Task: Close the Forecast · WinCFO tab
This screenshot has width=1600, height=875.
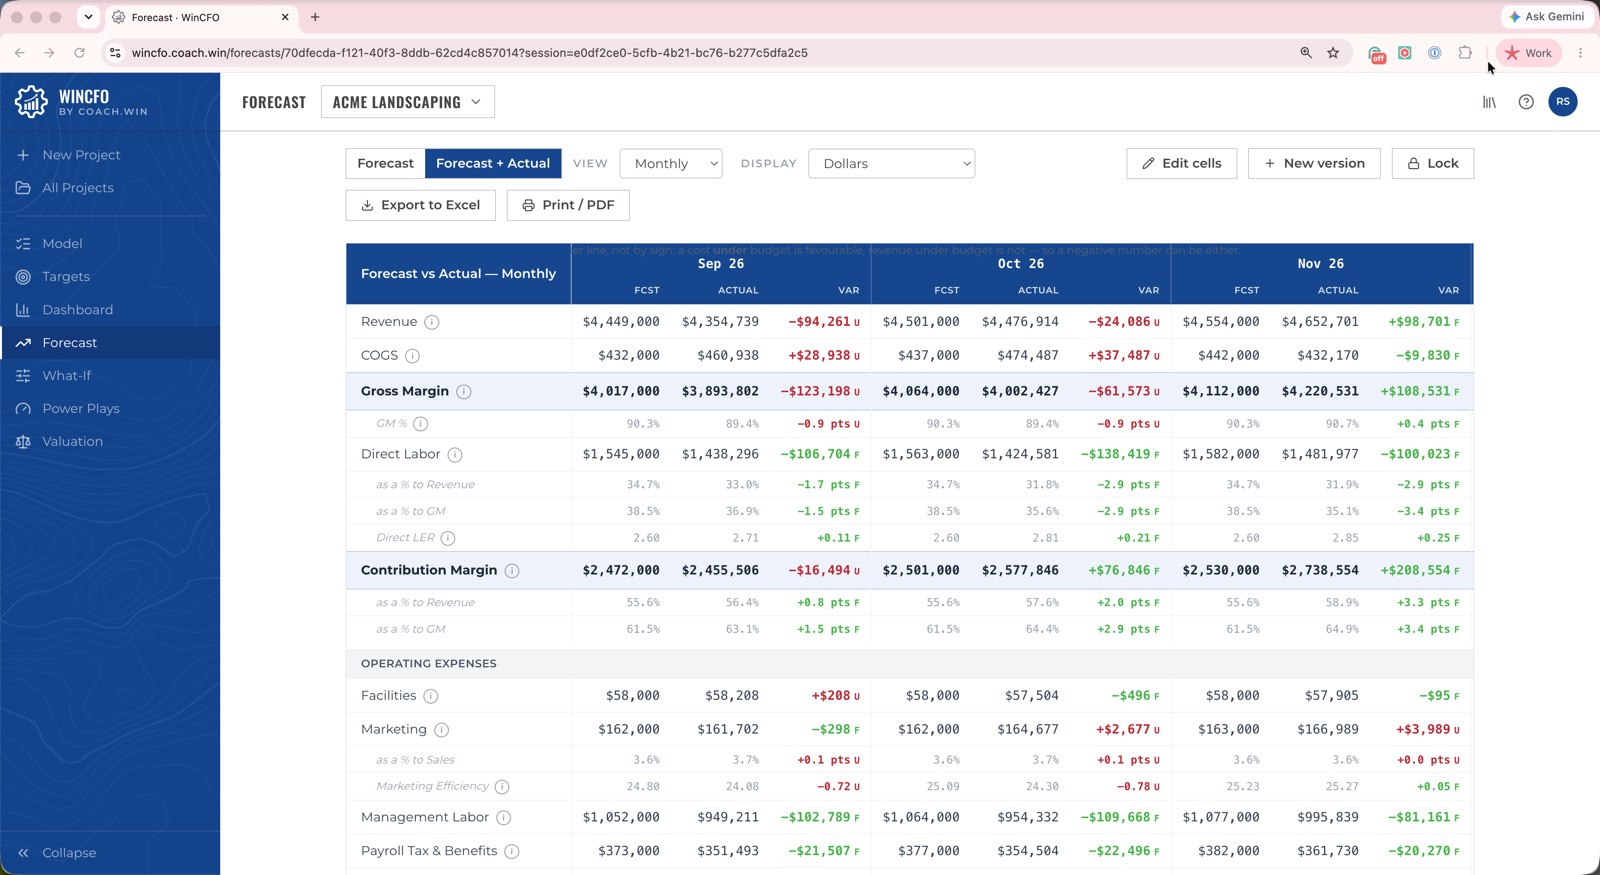Action: (285, 17)
